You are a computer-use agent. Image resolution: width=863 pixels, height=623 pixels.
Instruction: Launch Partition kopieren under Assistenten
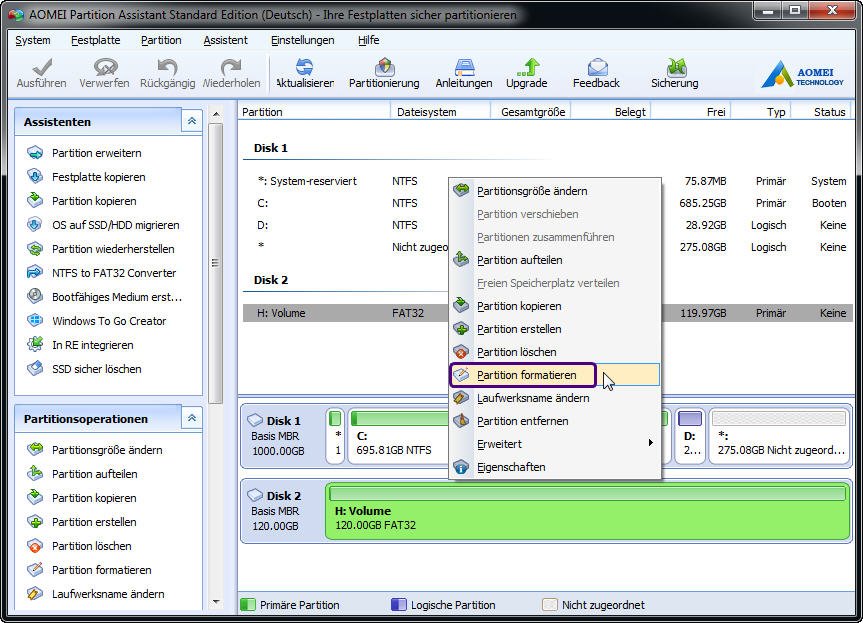coord(94,201)
